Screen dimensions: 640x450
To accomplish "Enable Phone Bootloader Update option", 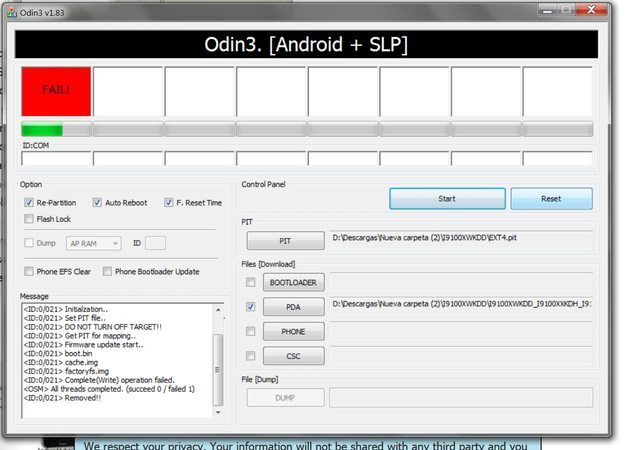I will (107, 272).
